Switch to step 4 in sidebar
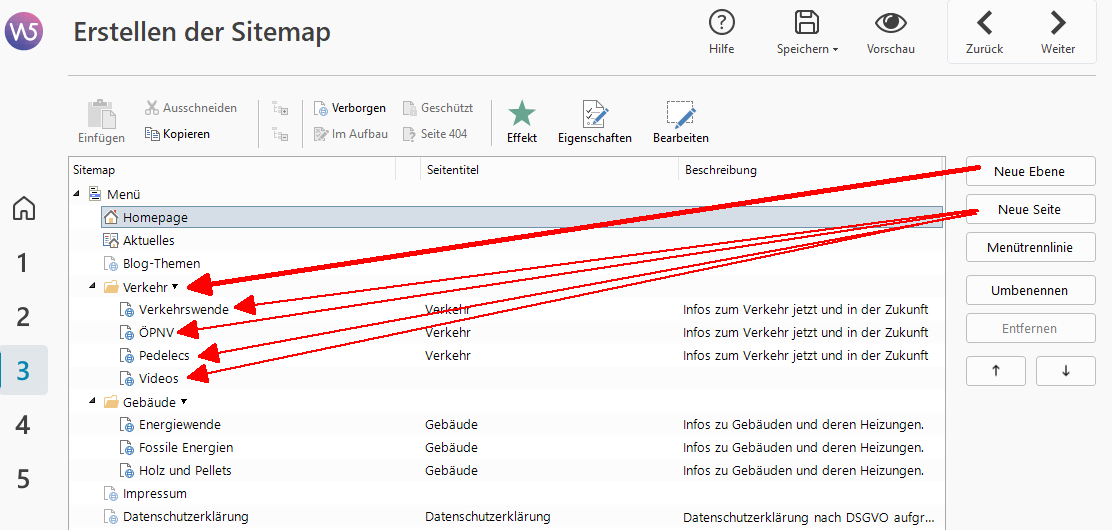Viewport: 1112px width, 530px height. click(x=24, y=425)
